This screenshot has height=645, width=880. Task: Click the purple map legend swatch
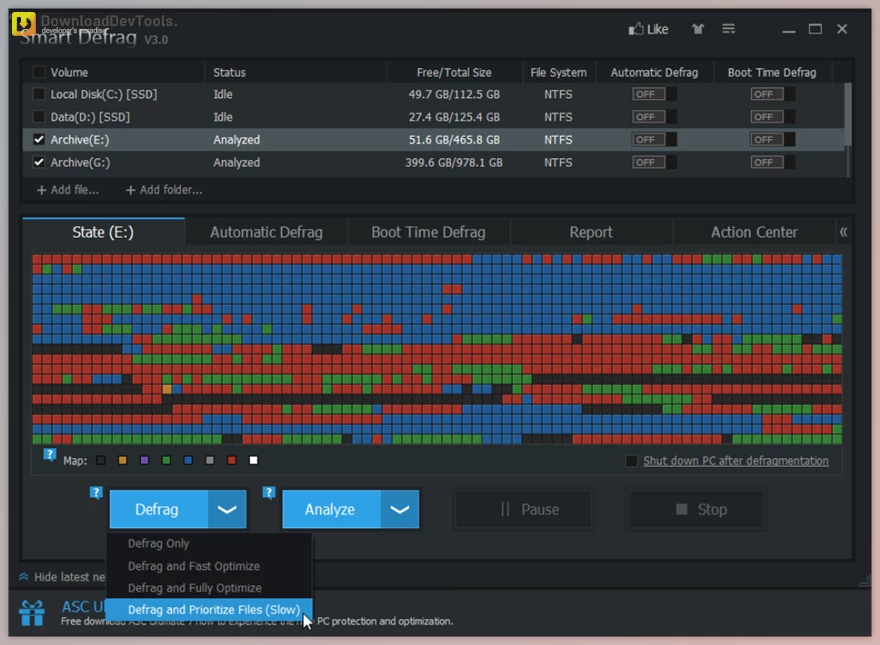point(144,460)
